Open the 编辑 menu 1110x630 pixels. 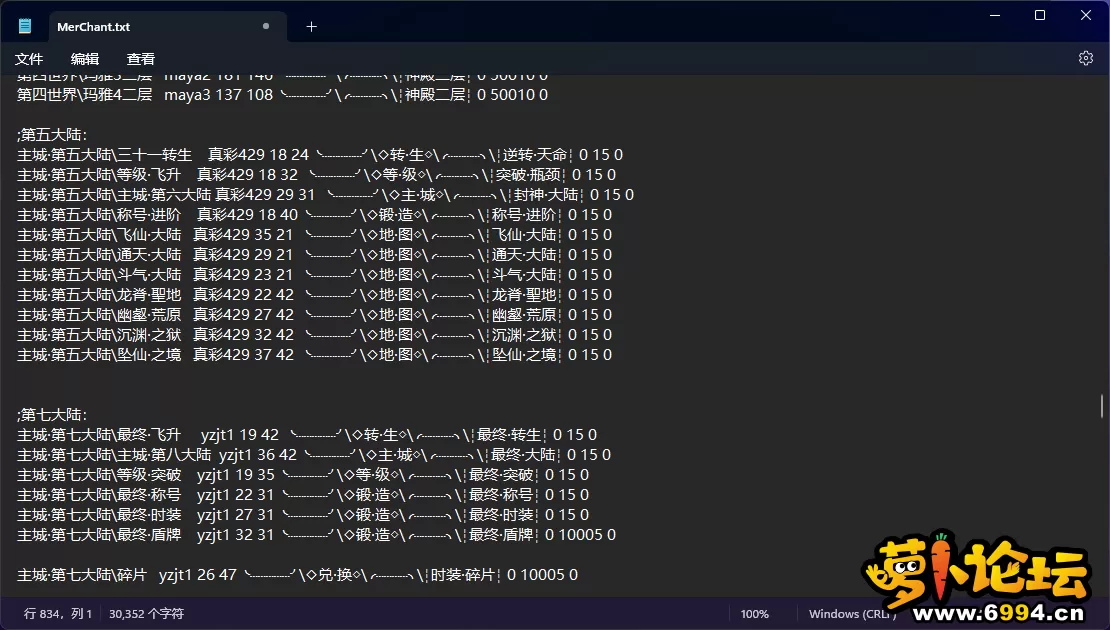(x=85, y=59)
